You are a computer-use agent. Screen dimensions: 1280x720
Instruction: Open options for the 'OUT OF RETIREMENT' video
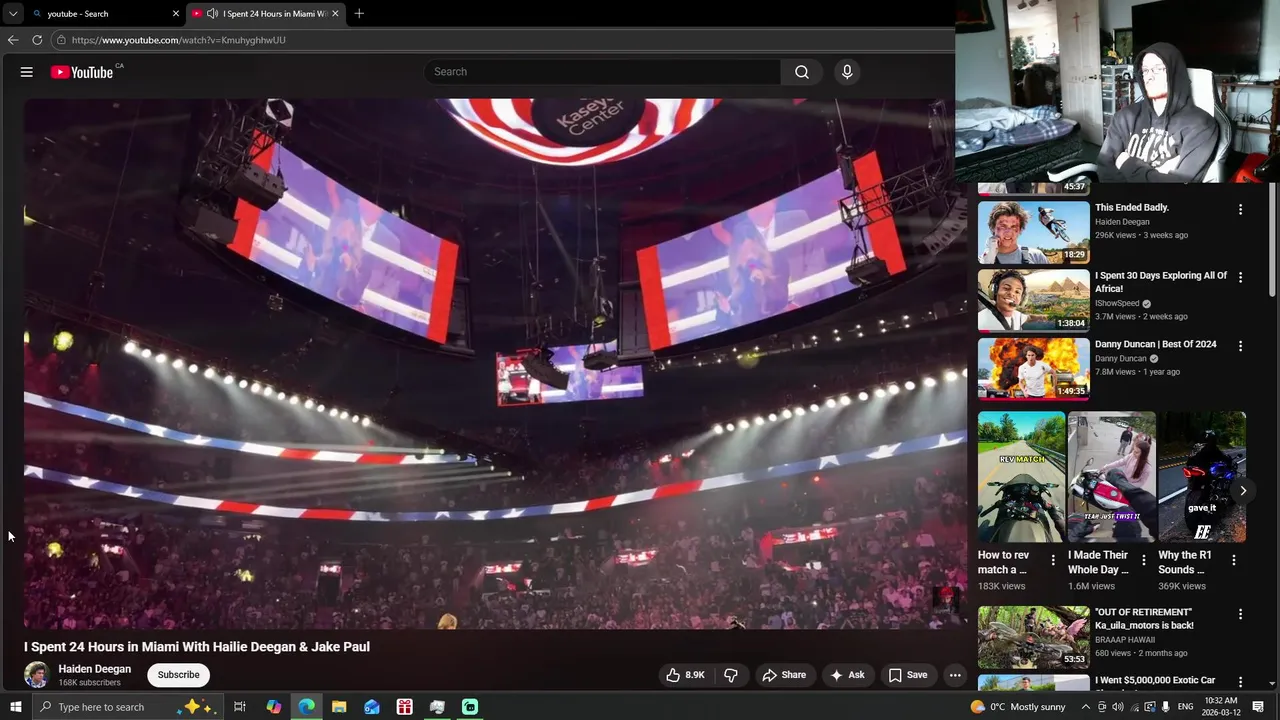[1240, 614]
